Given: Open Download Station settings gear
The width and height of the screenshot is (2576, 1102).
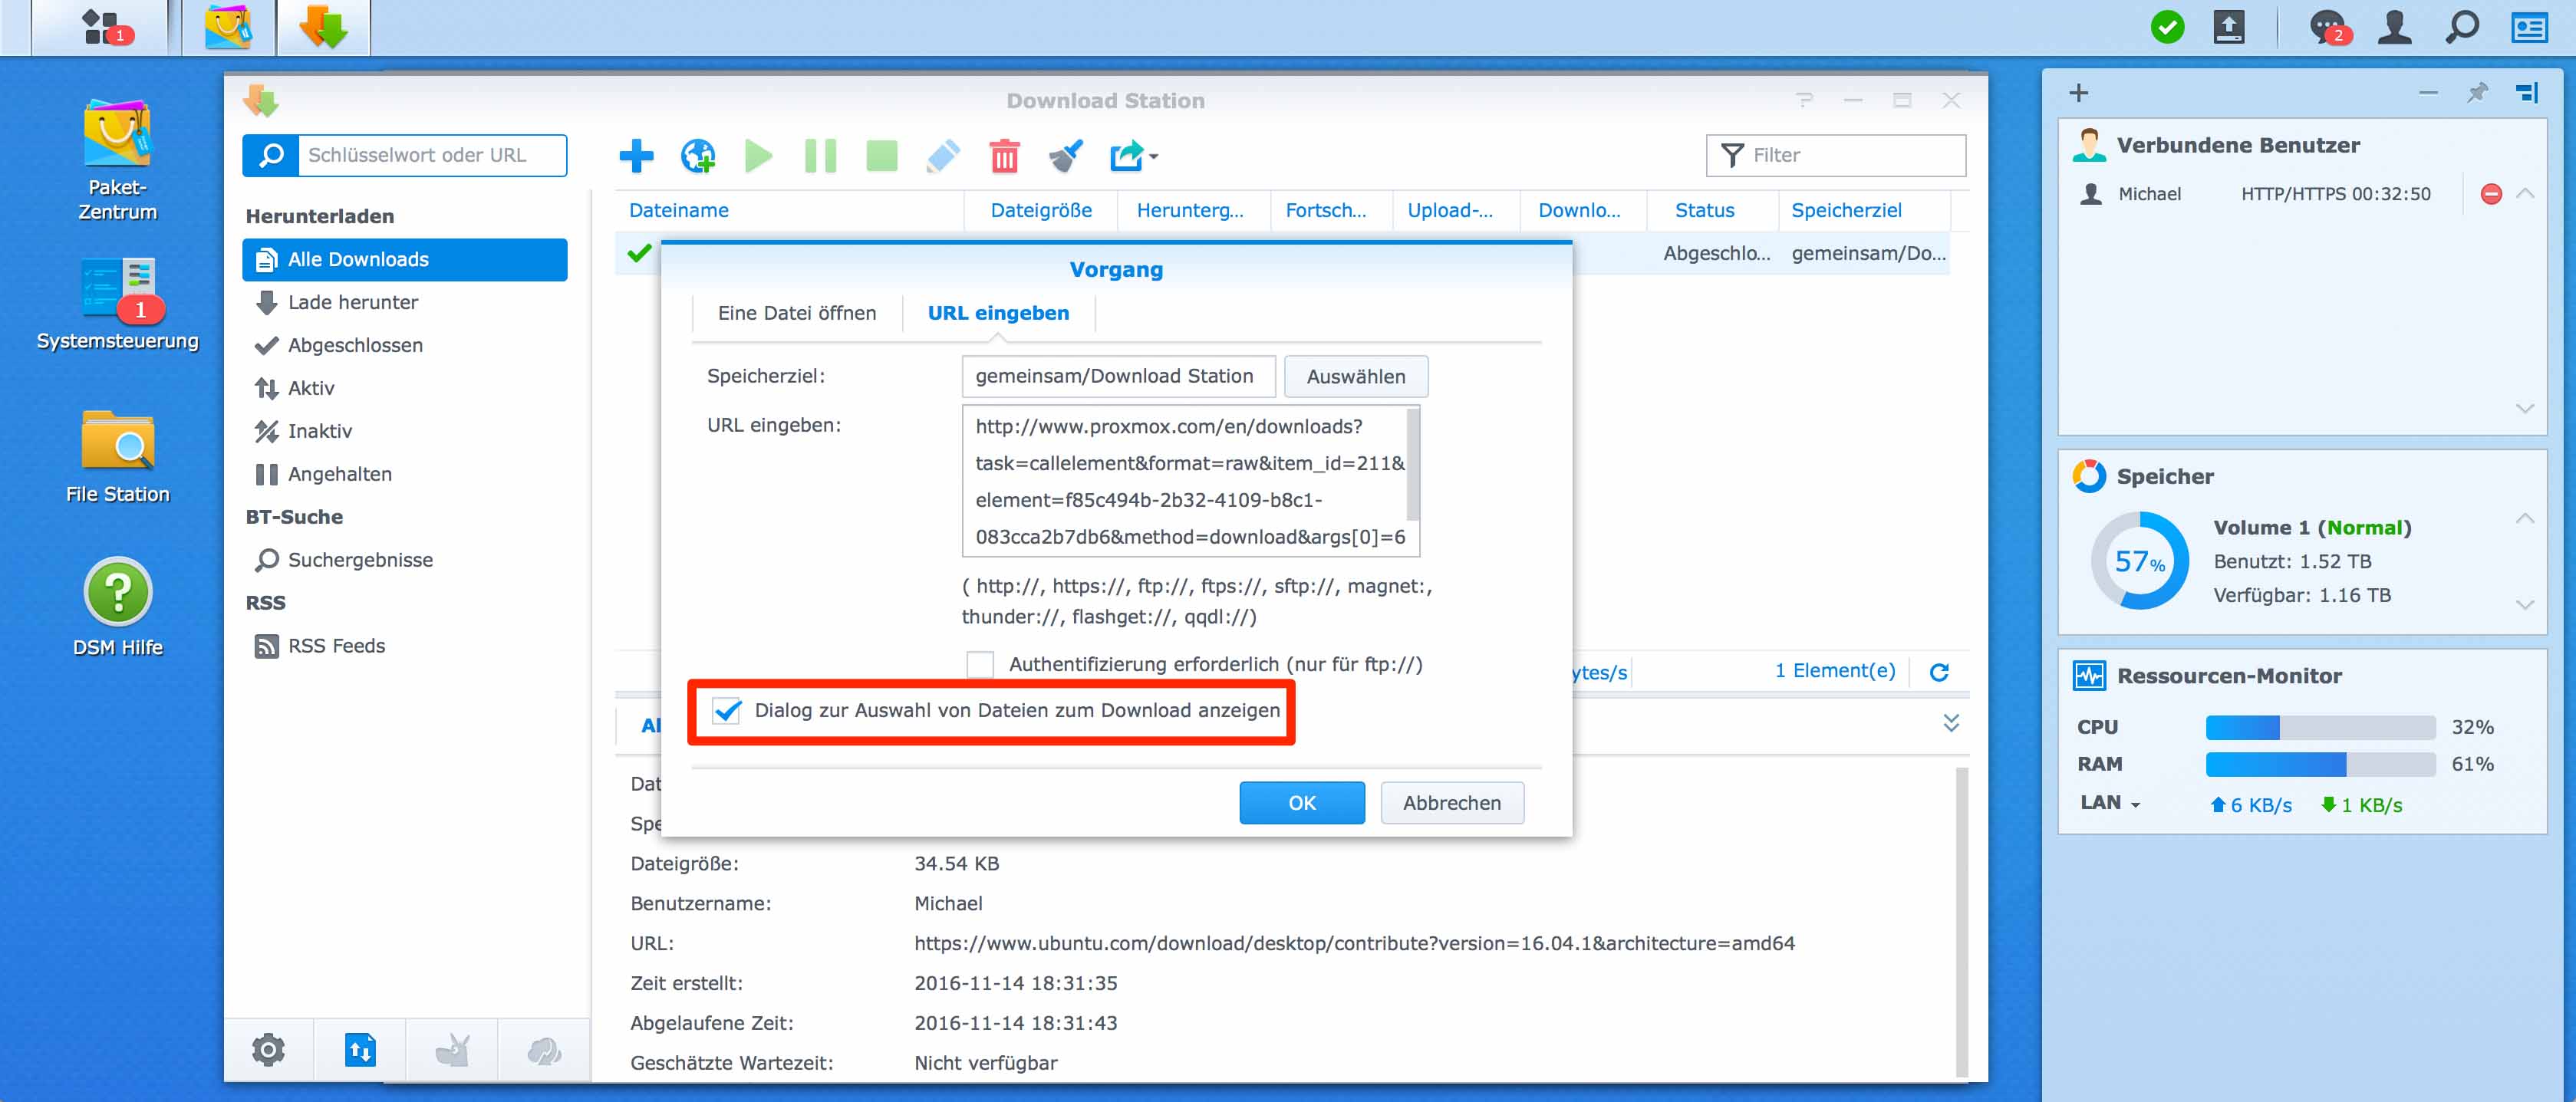Looking at the screenshot, I should 268,1050.
